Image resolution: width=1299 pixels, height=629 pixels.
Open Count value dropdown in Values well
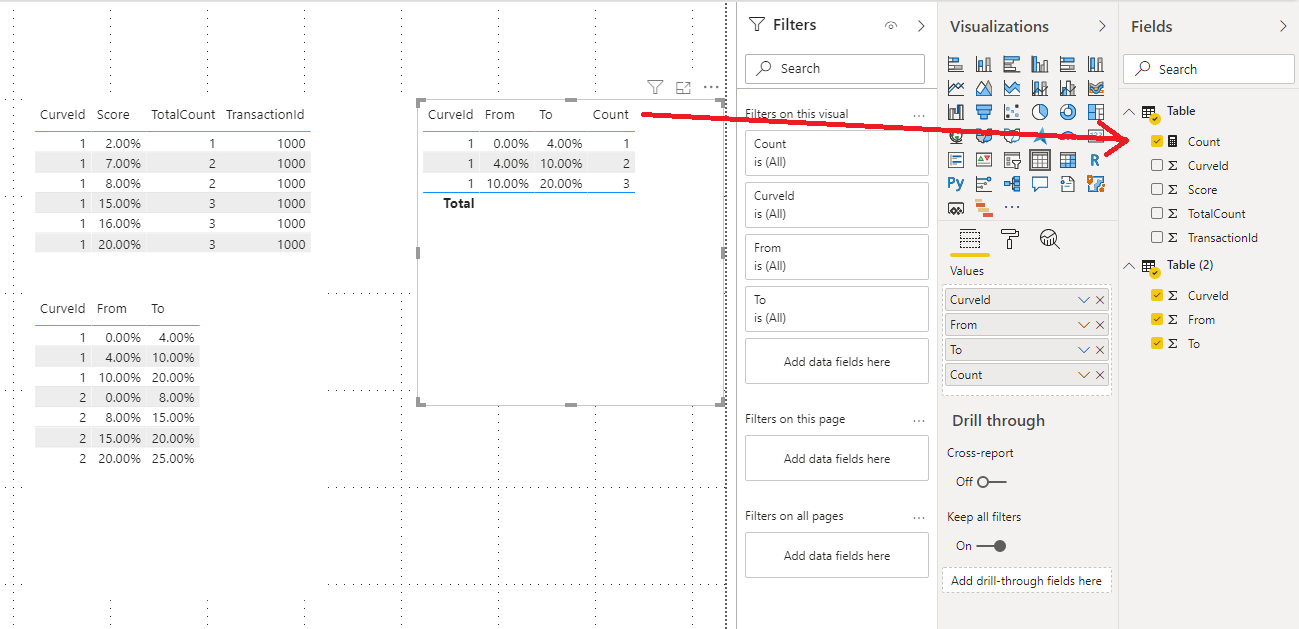pyautogui.click(x=1084, y=375)
